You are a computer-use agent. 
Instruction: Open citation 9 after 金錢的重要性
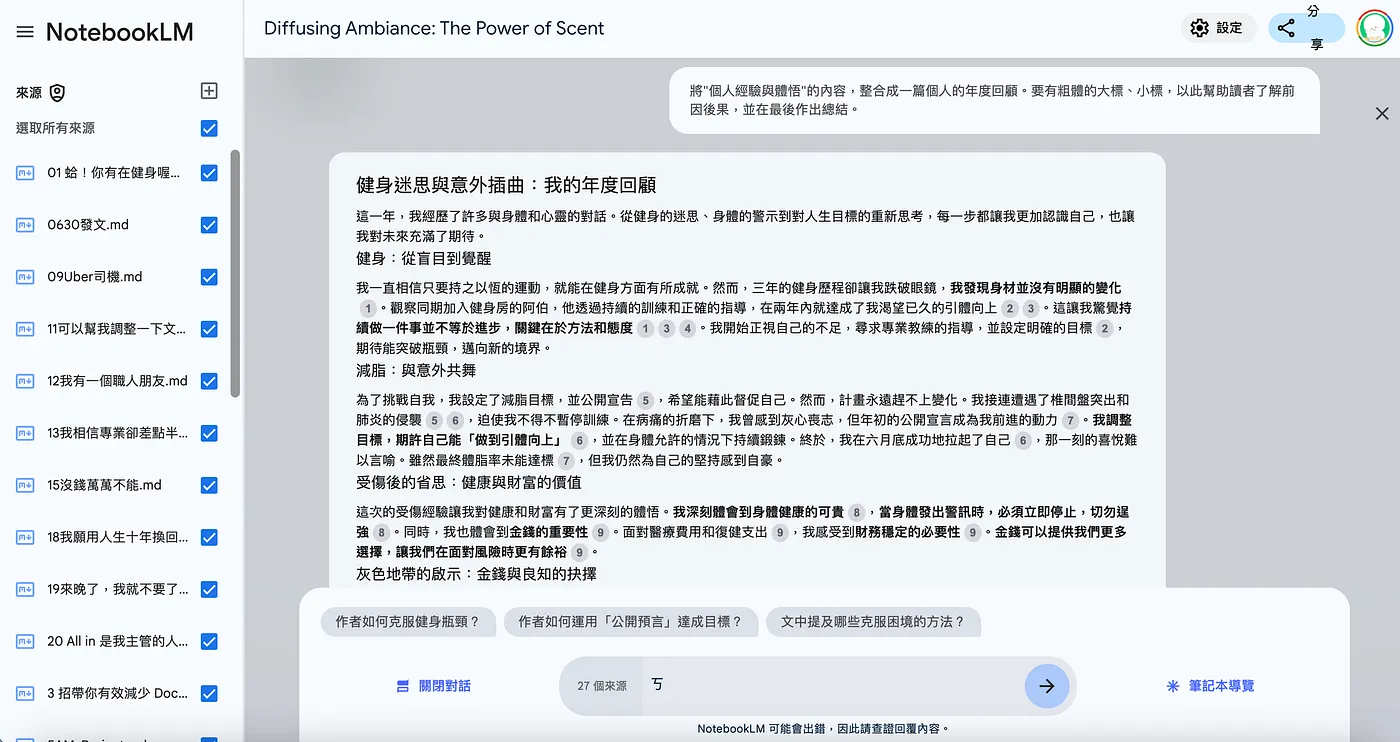tap(600, 532)
